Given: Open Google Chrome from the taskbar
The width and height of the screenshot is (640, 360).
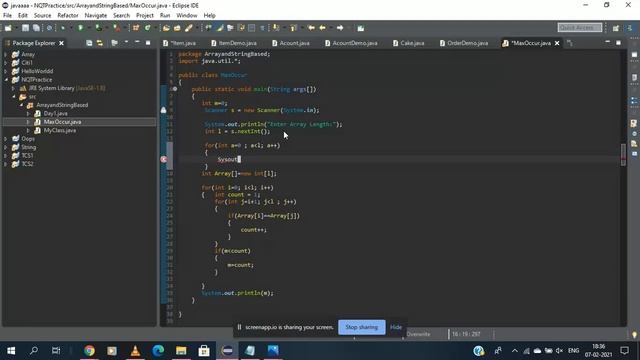Looking at the screenshot, I should point(89,350).
